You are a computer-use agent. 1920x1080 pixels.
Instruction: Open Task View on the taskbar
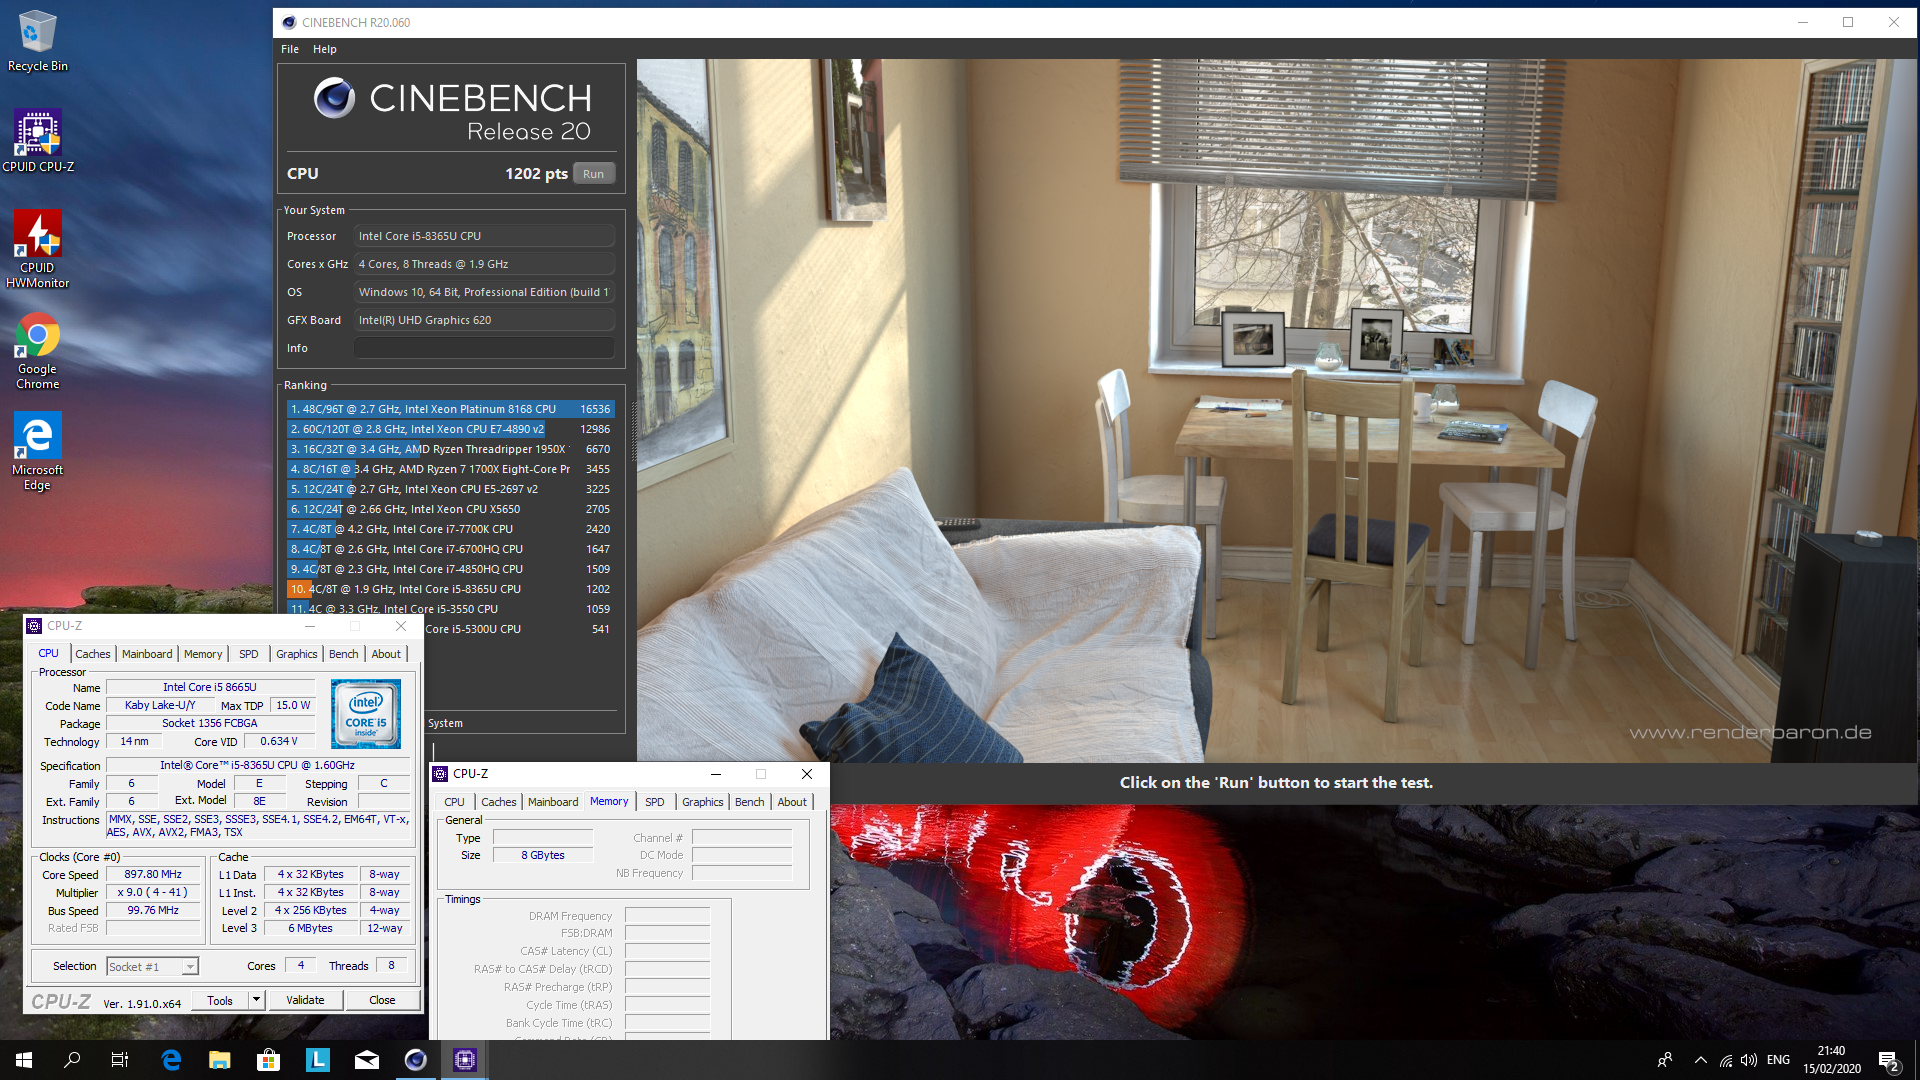120,1060
